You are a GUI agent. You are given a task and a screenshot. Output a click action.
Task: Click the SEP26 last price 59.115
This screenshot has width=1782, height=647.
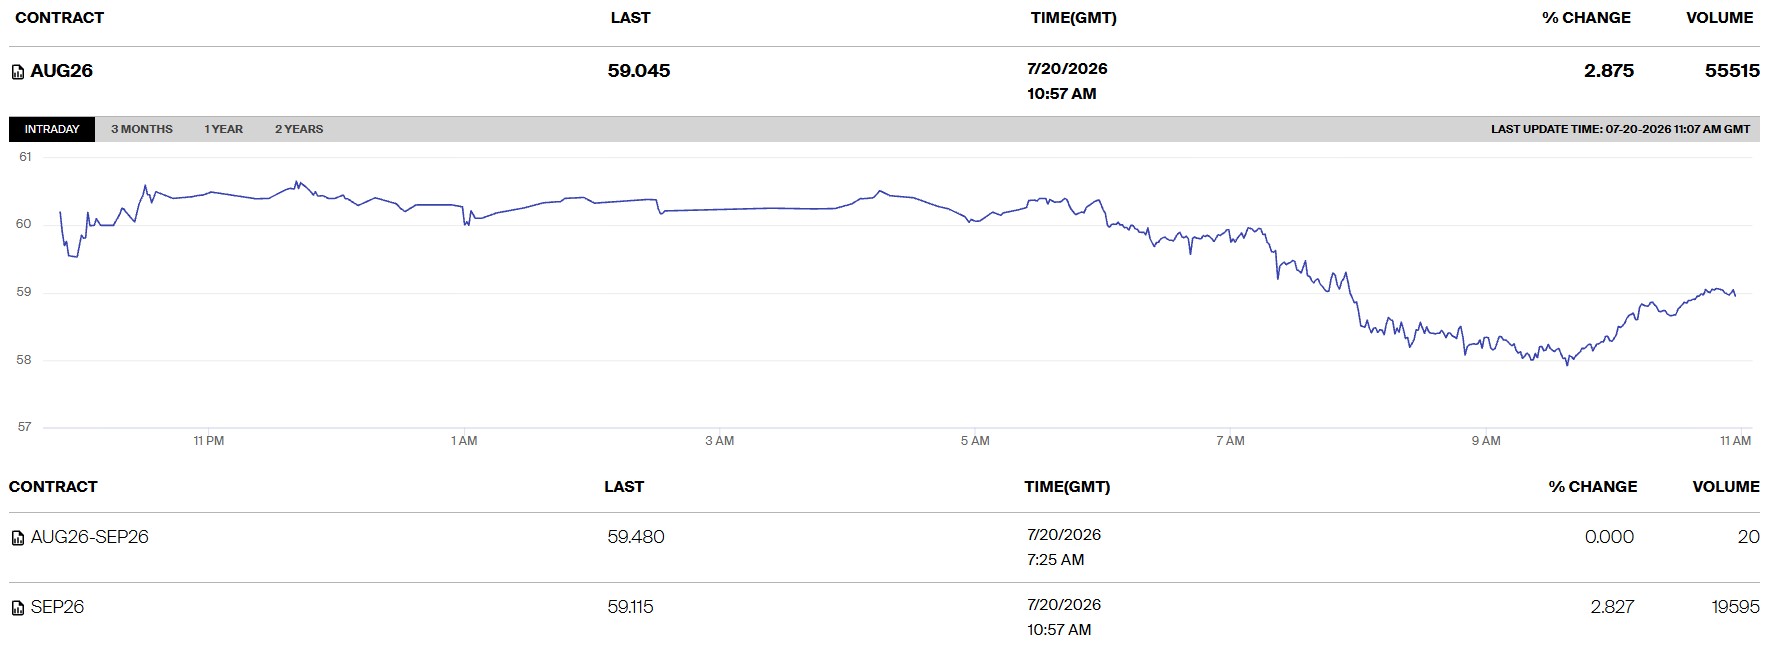[631, 607]
